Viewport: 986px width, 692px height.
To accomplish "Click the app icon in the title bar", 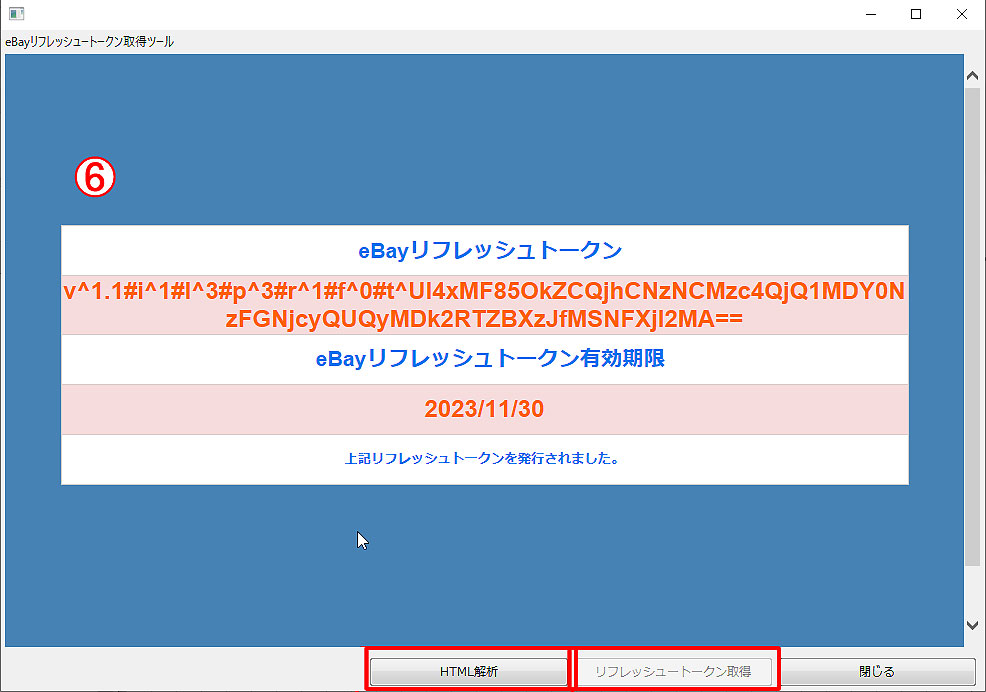I will tap(16, 13).
